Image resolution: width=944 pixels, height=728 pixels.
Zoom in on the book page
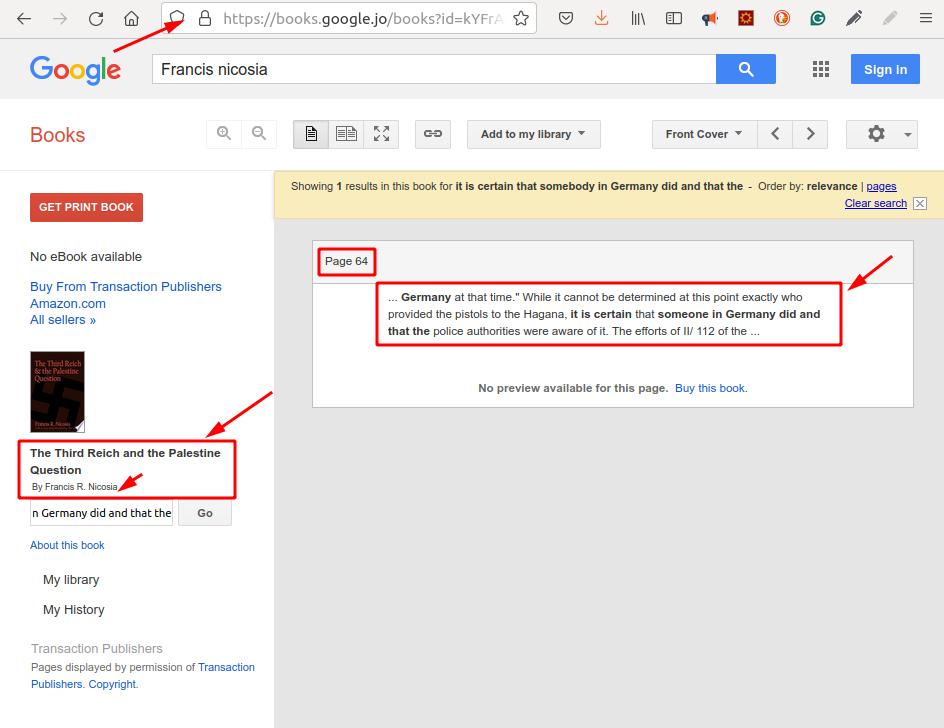223,134
